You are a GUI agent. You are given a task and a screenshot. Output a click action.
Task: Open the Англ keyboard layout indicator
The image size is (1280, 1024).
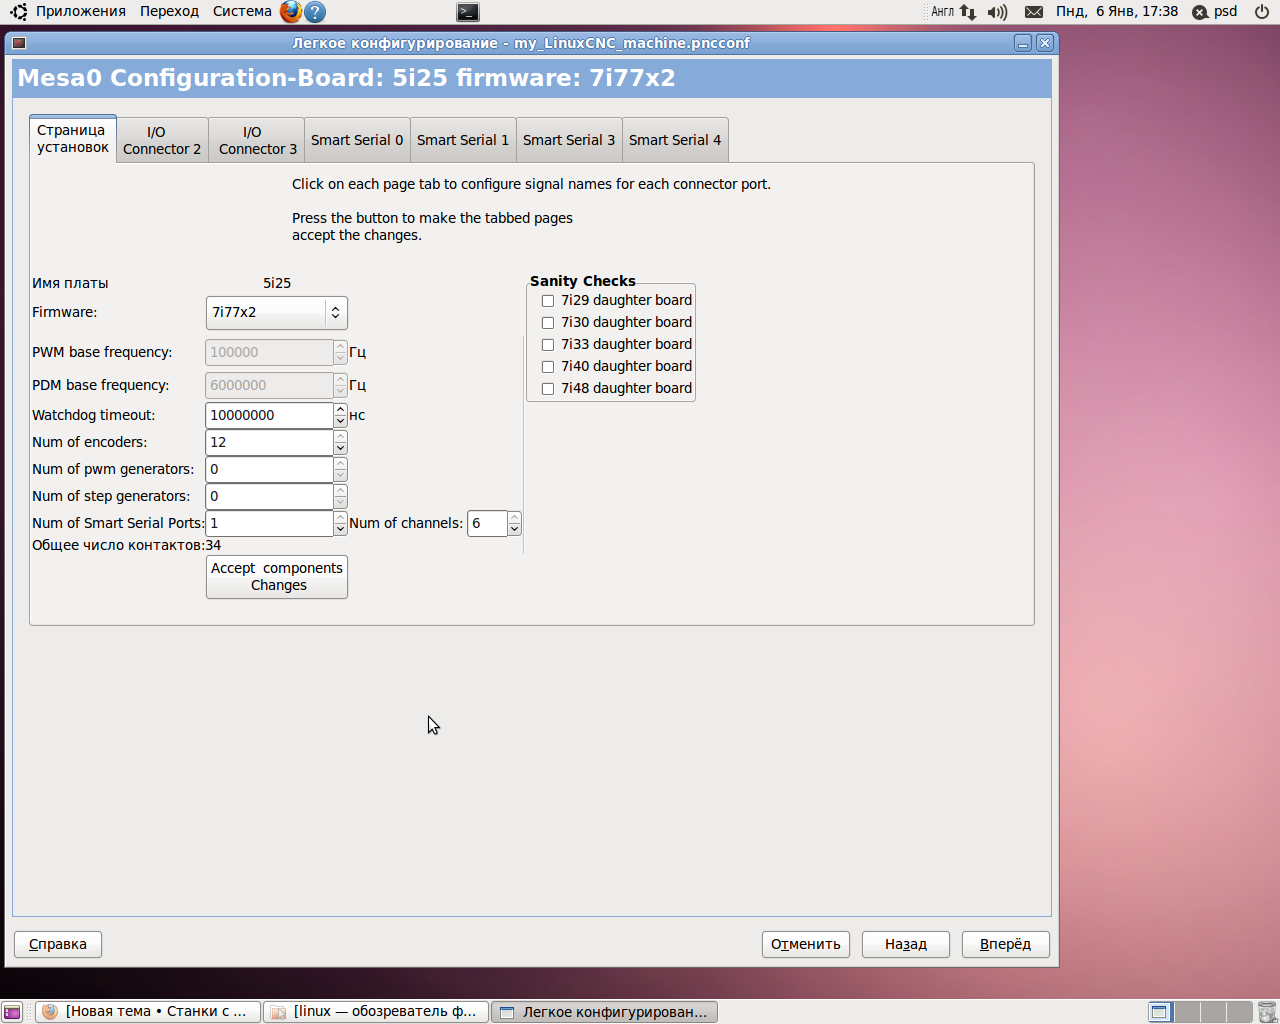tap(943, 12)
